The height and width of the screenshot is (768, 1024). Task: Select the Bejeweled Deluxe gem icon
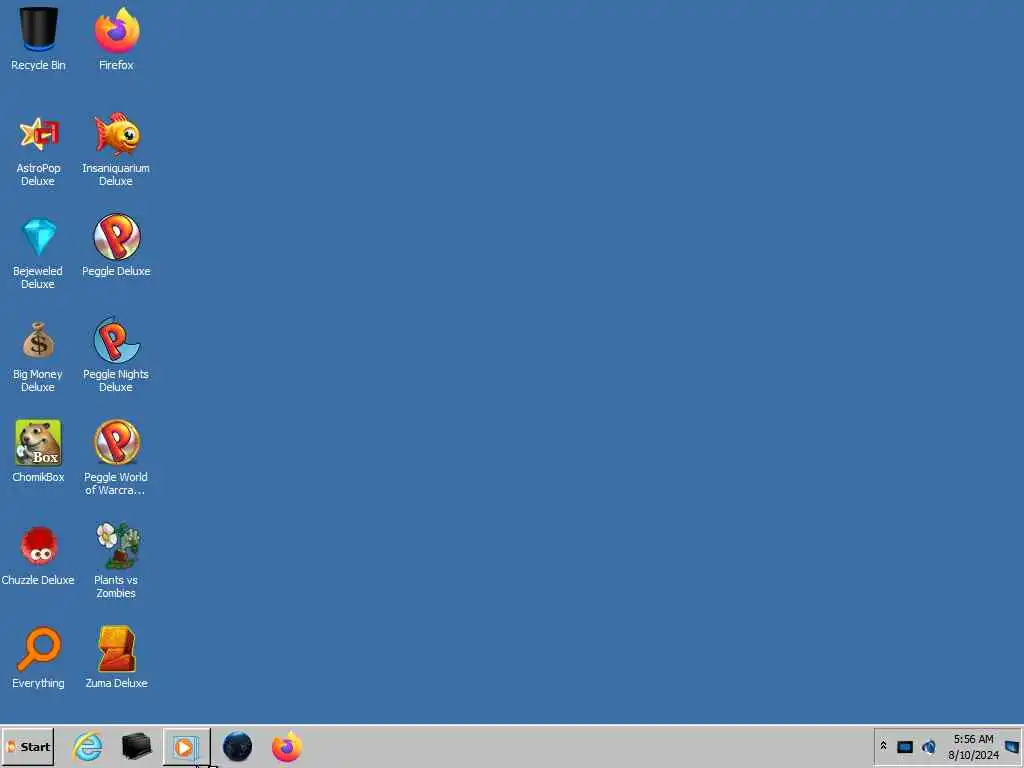click(39, 253)
